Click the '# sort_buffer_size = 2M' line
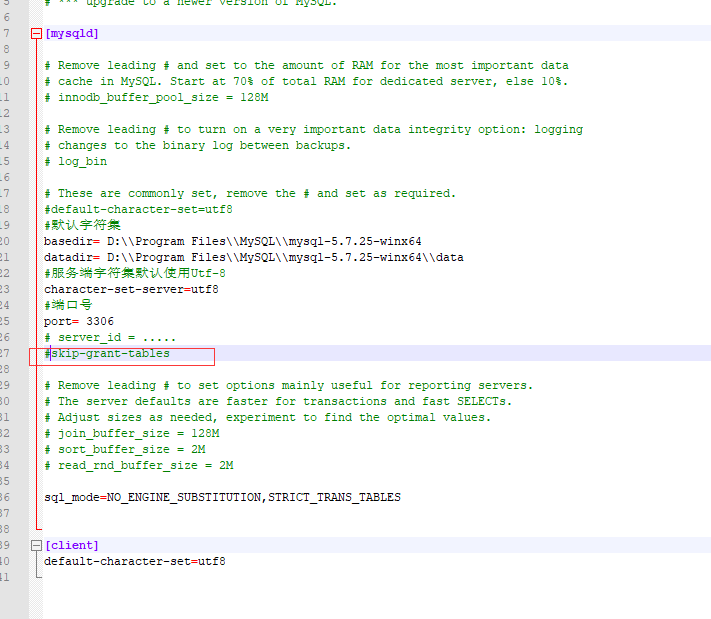Viewport: 711px width, 619px height. 125,449
